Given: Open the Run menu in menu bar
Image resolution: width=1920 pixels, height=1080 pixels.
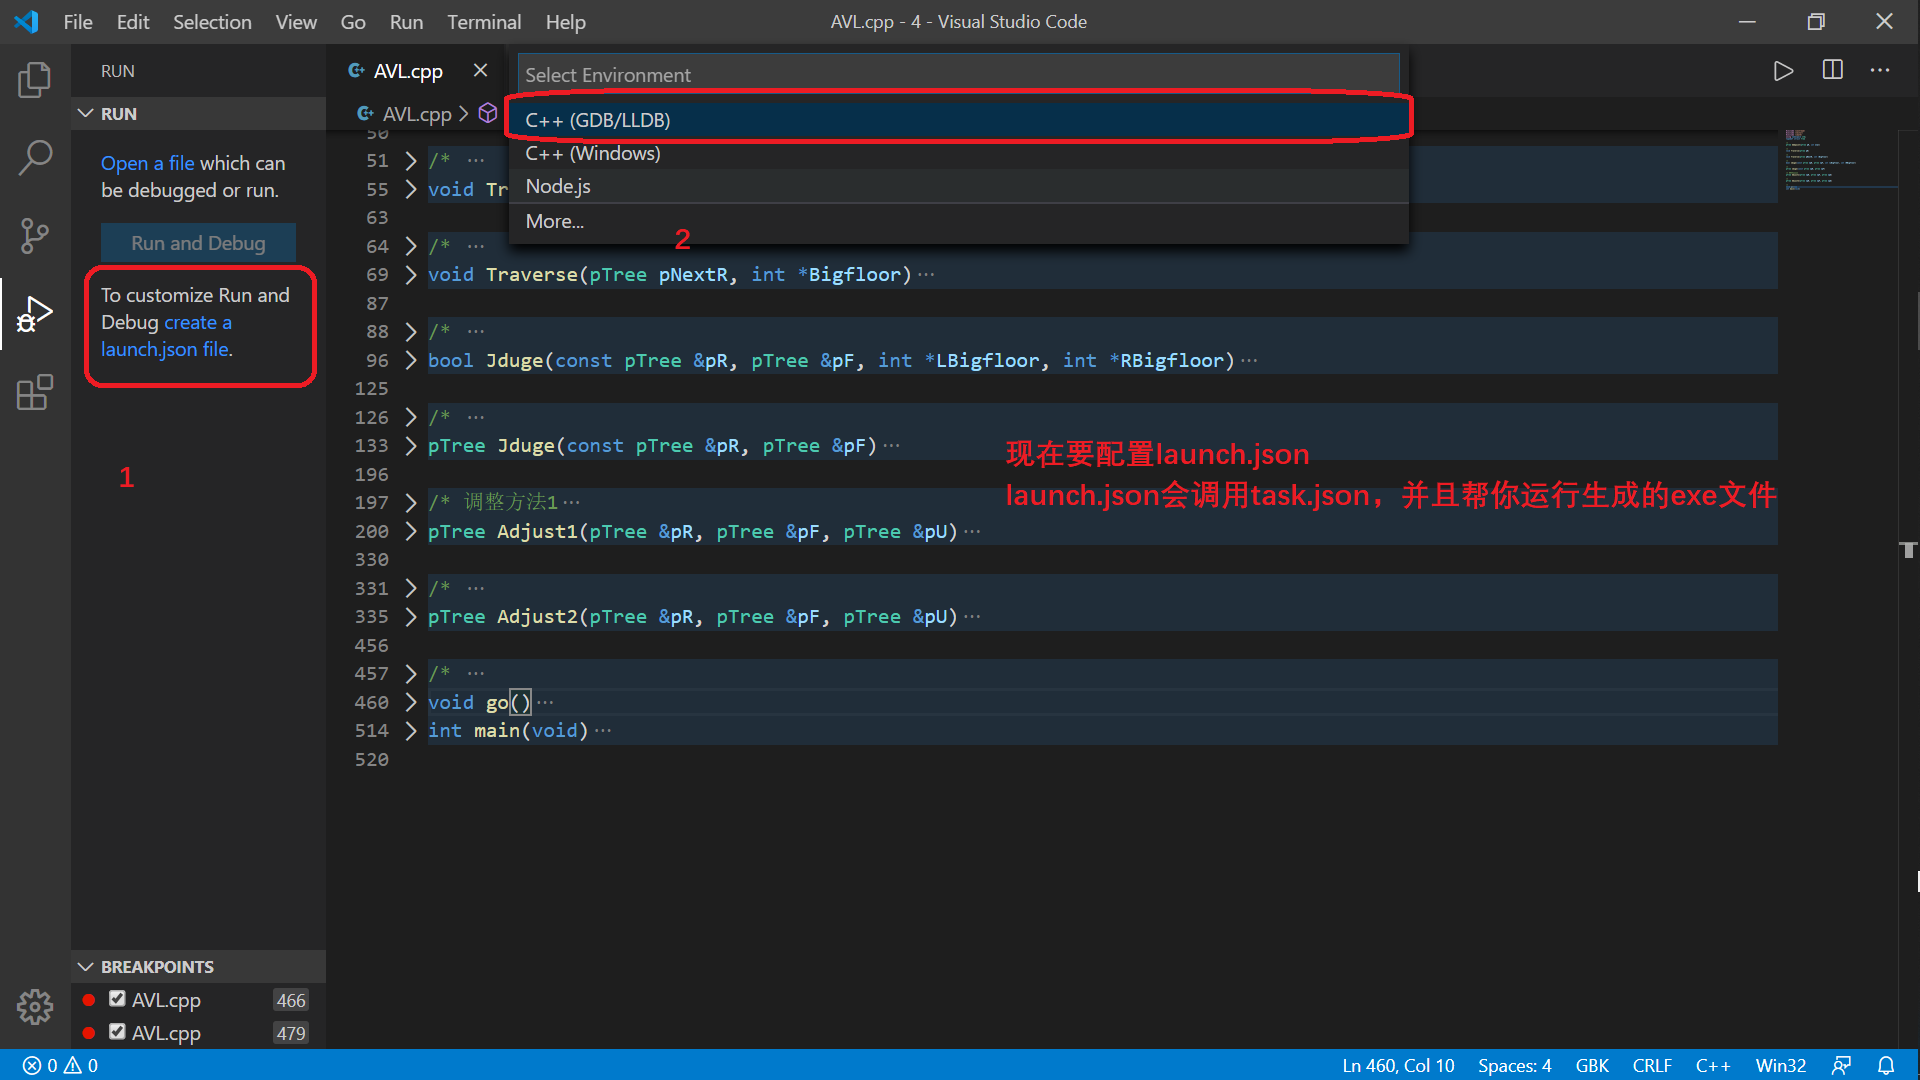Looking at the screenshot, I should pyautogui.click(x=406, y=21).
